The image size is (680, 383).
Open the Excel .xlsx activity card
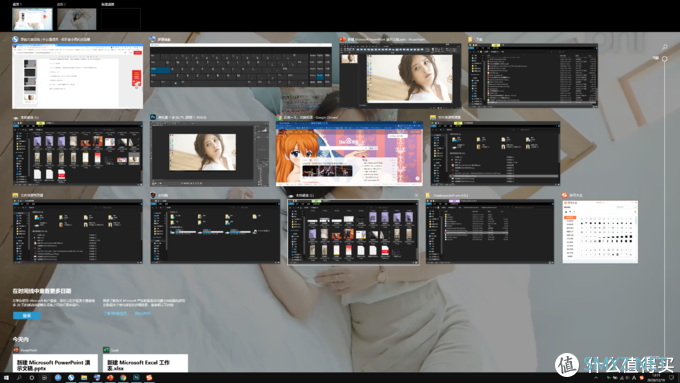coord(145,363)
